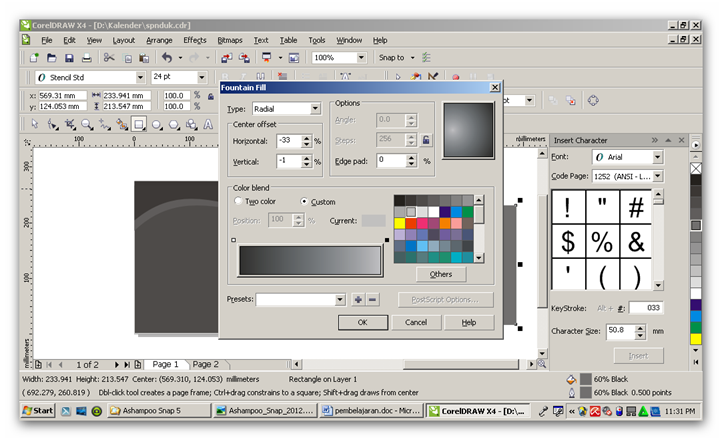This screenshot has width=722, height=440.
Task: Open the Effects menu
Action: pyautogui.click(x=195, y=40)
